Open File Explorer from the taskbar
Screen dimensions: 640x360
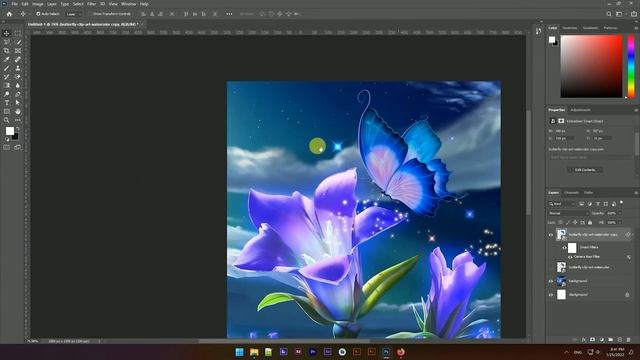tap(254, 352)
